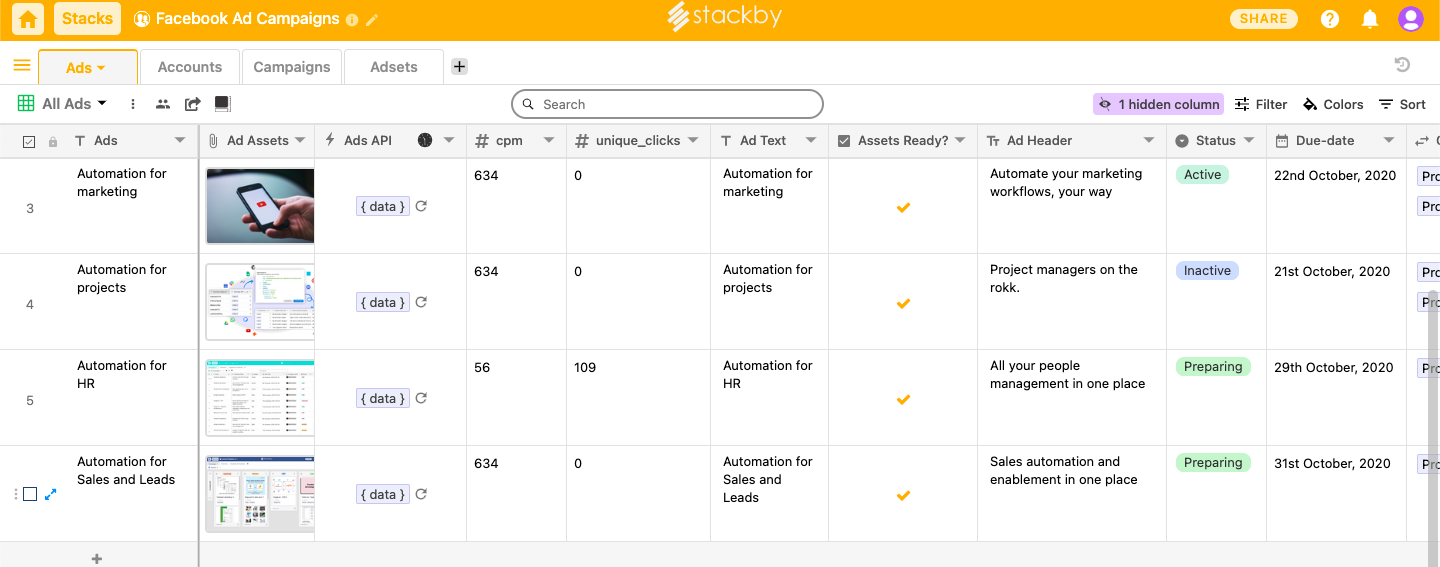
Task: Click the help question mark icon
Action: tap(1330, 19)
